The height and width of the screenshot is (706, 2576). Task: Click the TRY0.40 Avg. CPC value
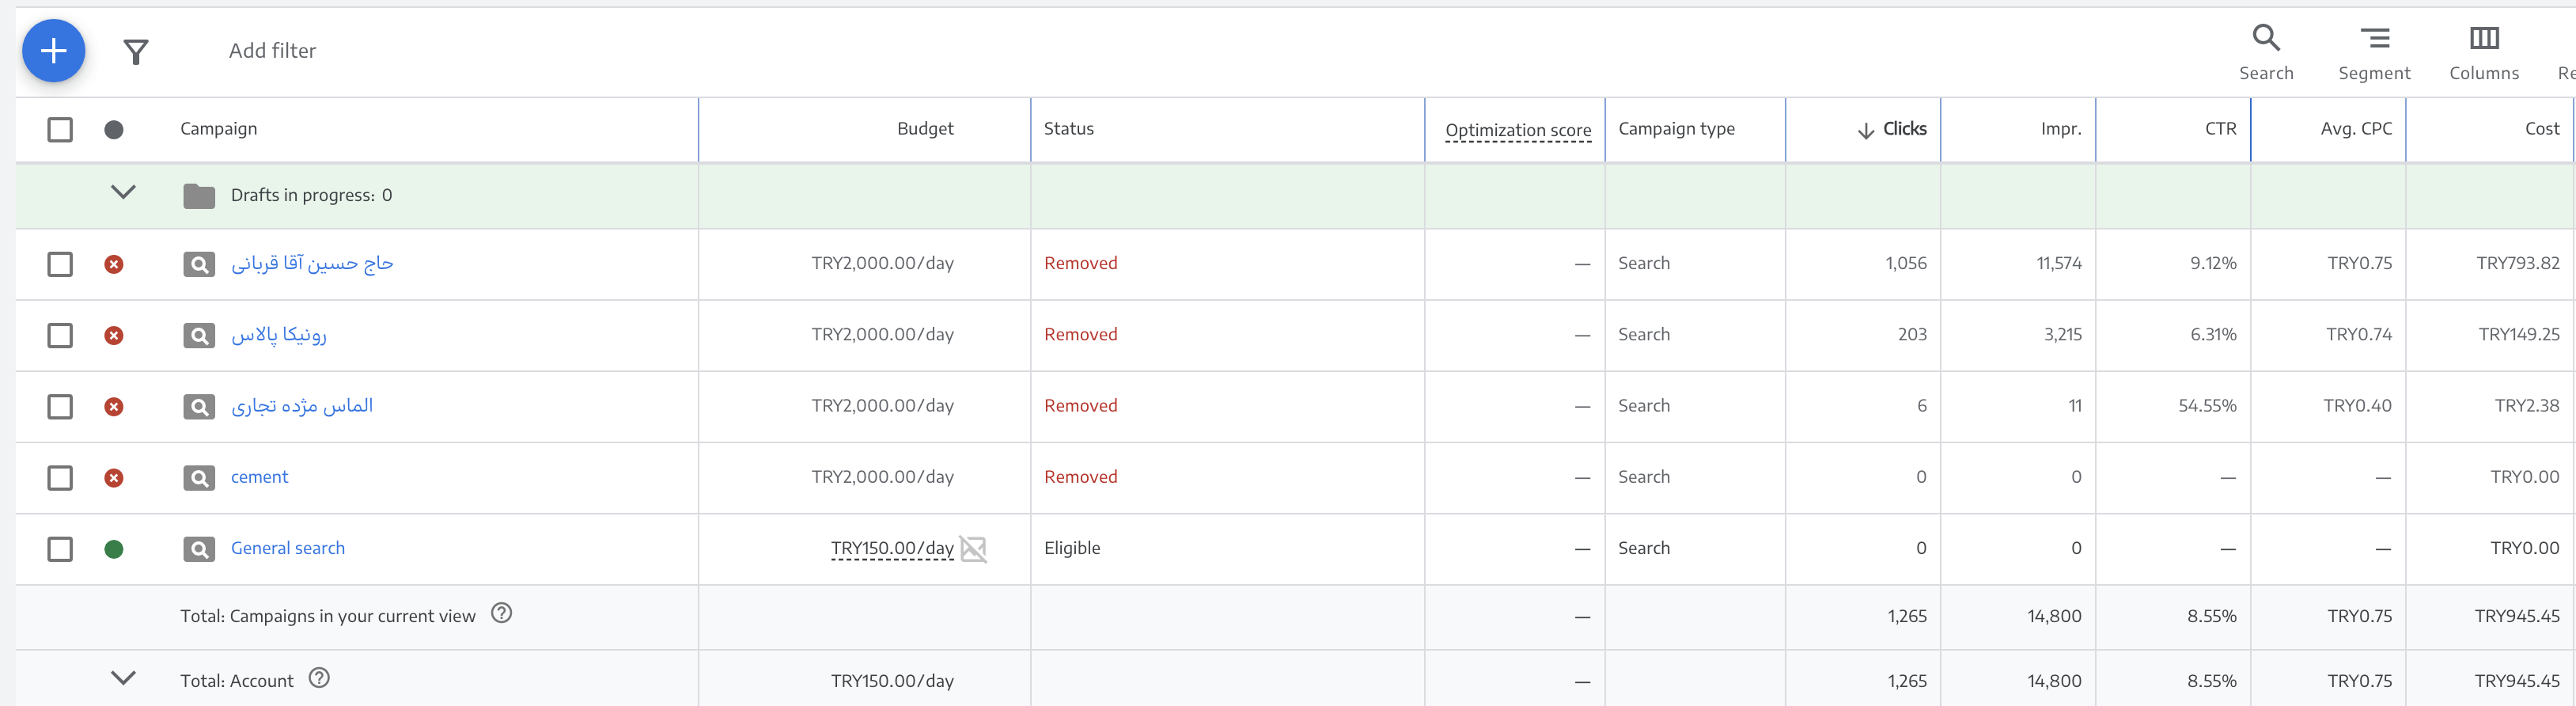(x=2358, y=406)
